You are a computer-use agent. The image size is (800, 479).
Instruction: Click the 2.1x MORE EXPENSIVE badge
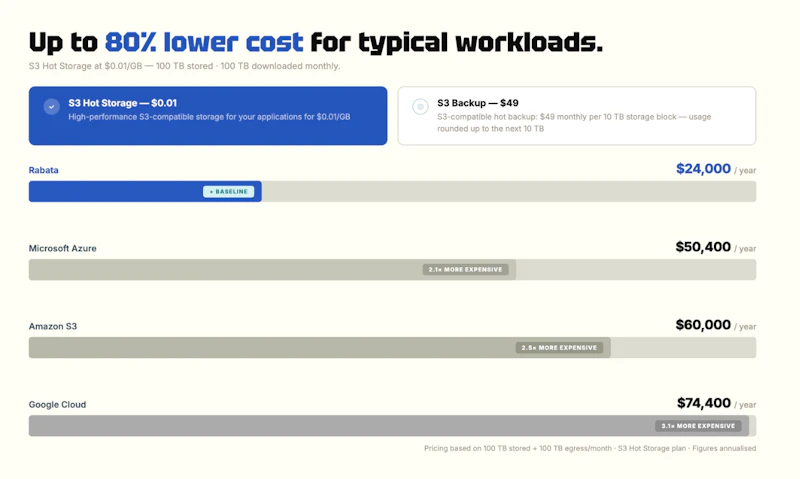(465, 269)
